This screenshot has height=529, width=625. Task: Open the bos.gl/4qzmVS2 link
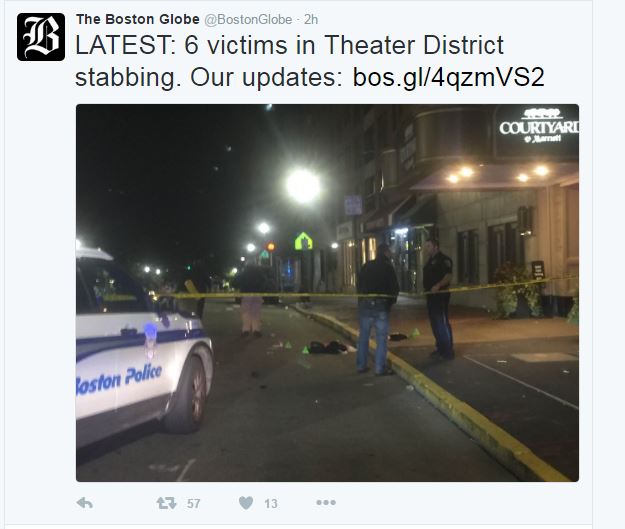pyautogui.click(x=448, y=77)
